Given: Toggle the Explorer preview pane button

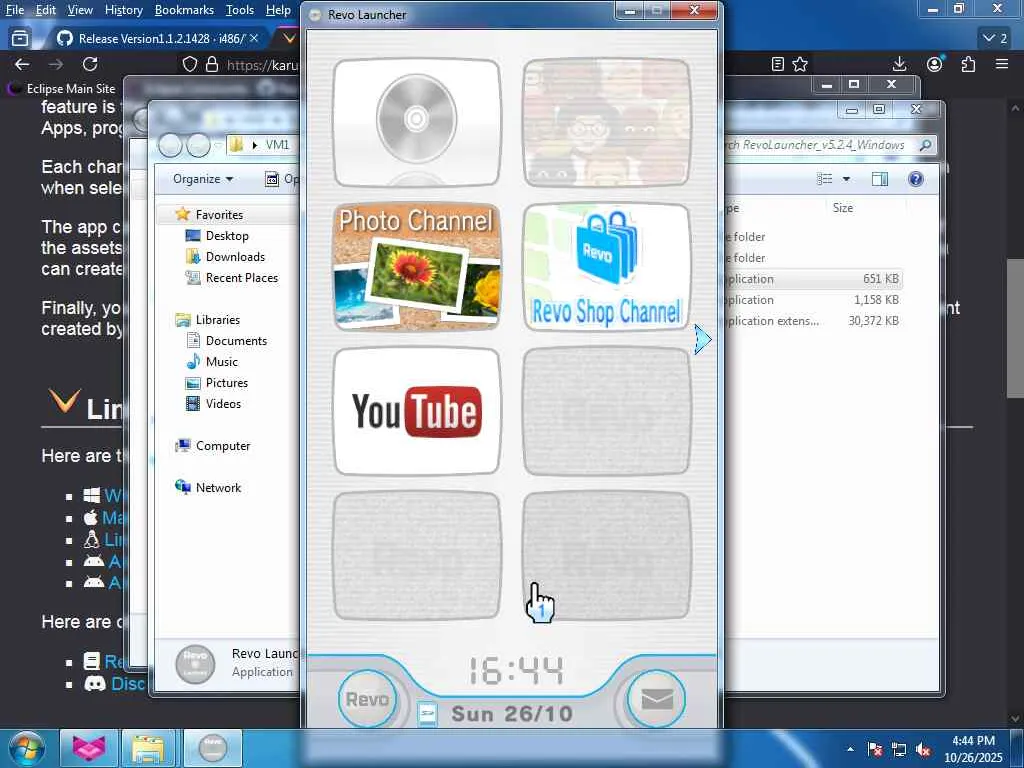Looking at the screenshot, I should (x=880, y=179).
